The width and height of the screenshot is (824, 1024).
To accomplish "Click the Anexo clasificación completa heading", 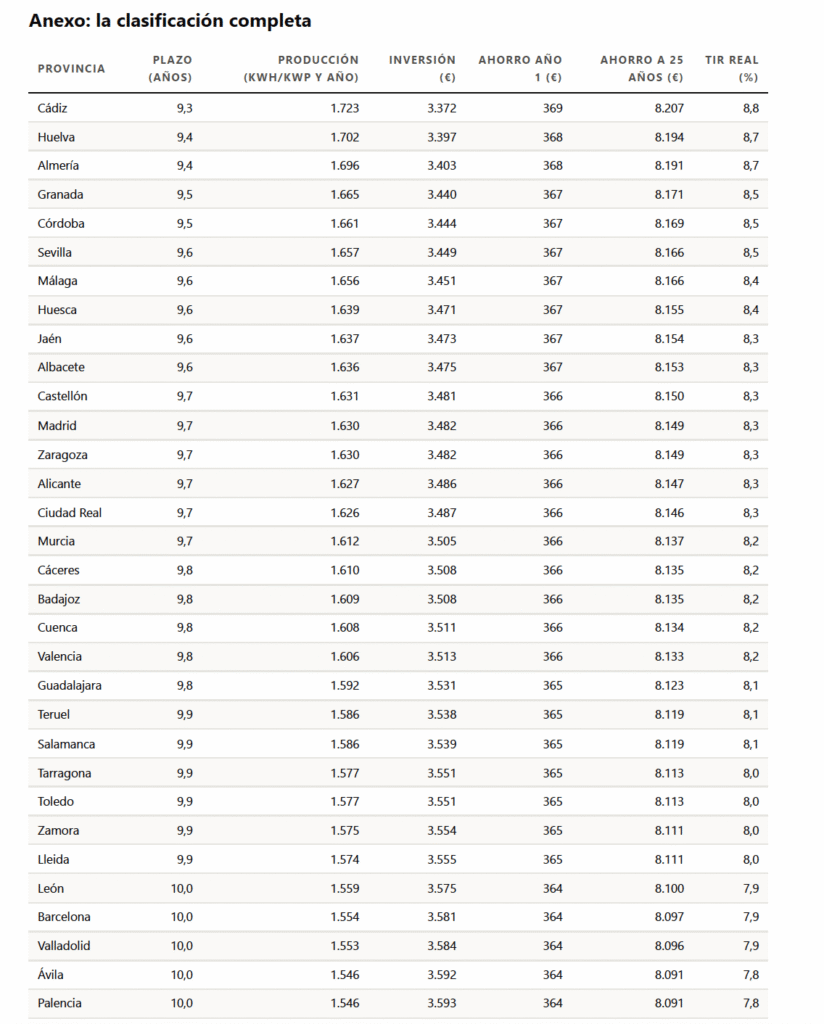I will (x=170, y=21).
